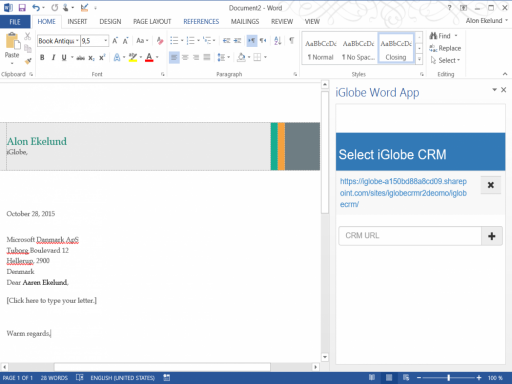Open the iGlobe sharepoint CRM link
This screenshot has height=384, width=512.
tap(403, 193)
